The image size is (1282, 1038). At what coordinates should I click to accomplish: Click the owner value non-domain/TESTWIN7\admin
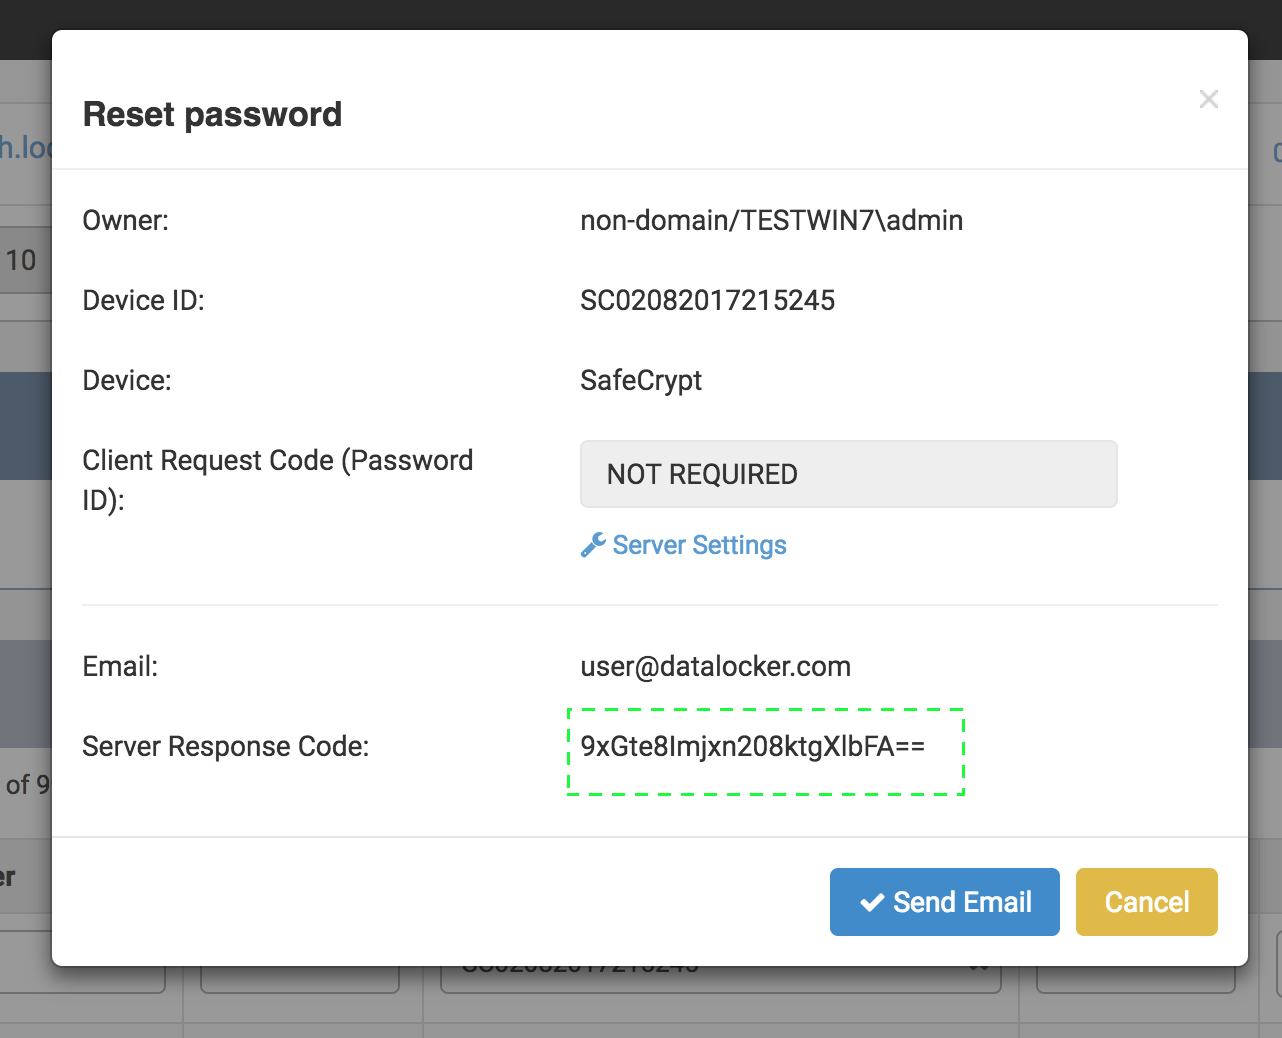click(x=771, y=221)
